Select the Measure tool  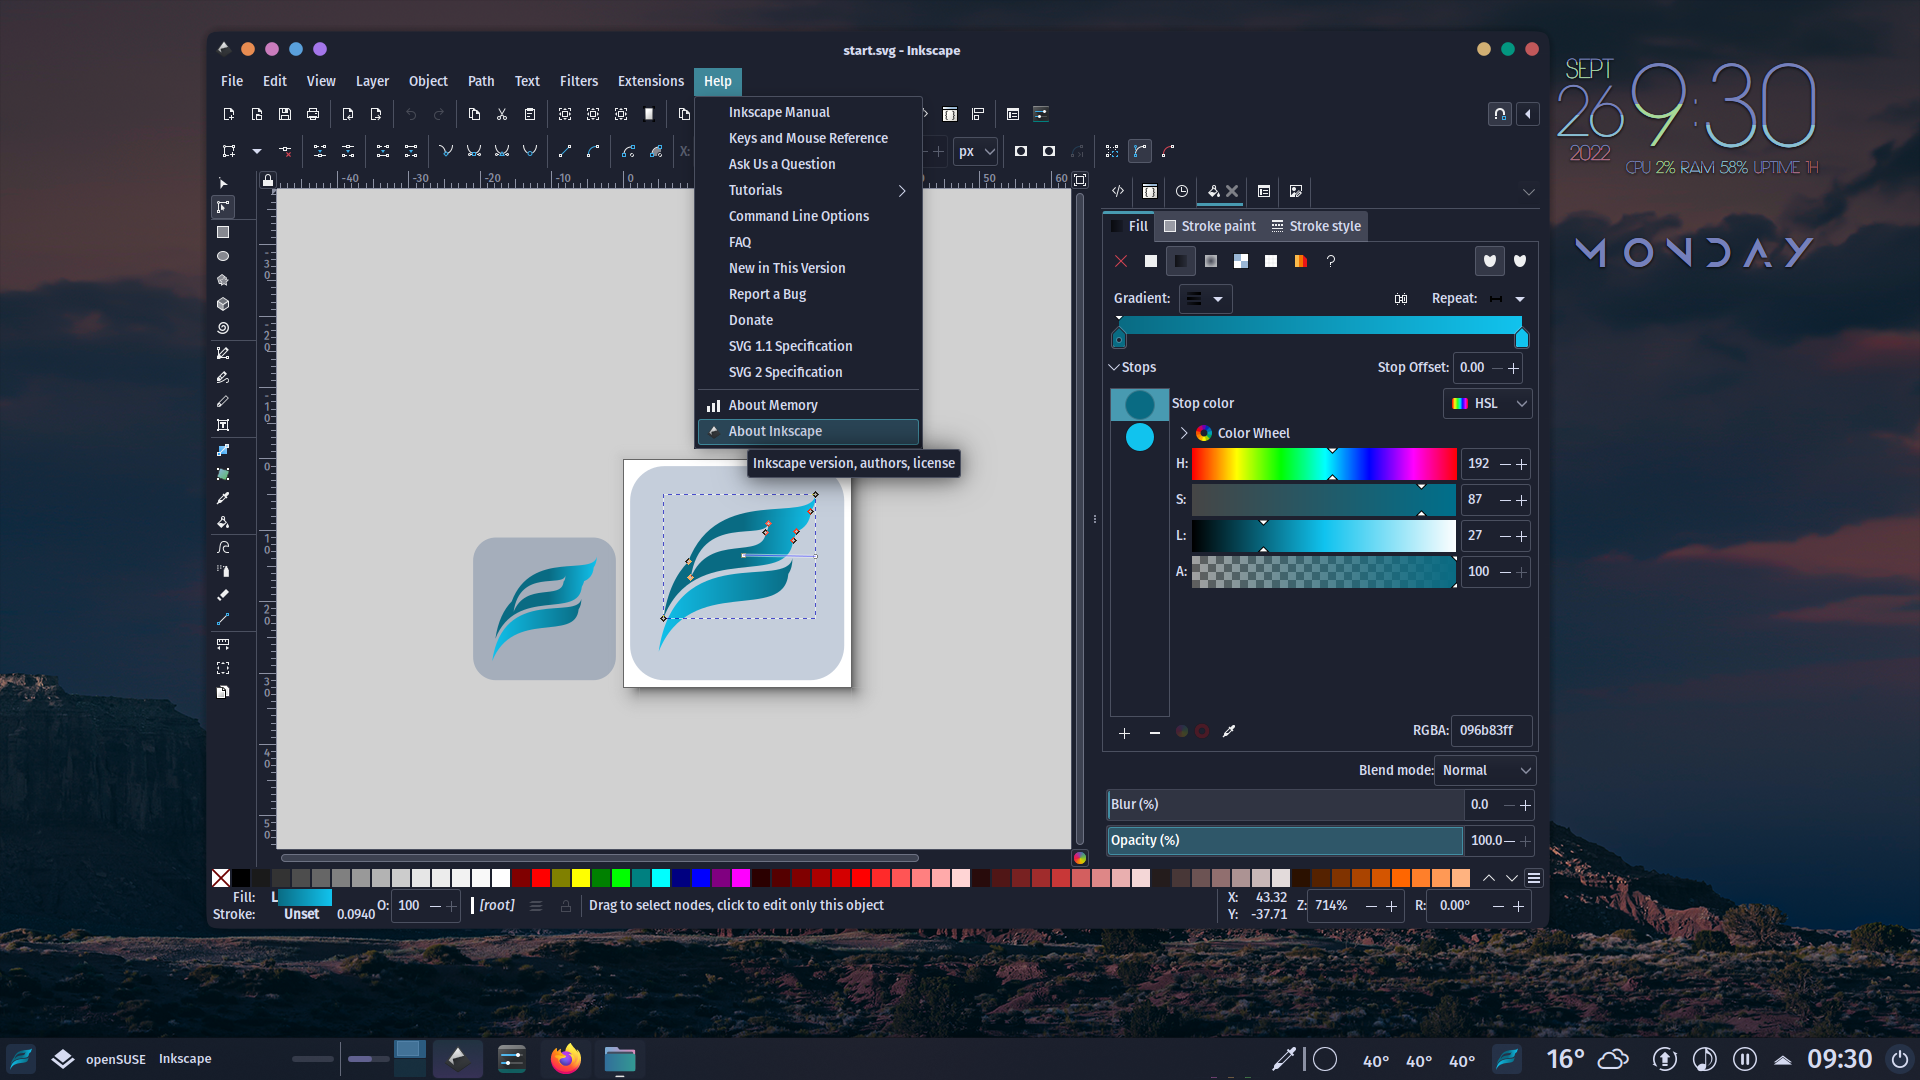(223, 643)
